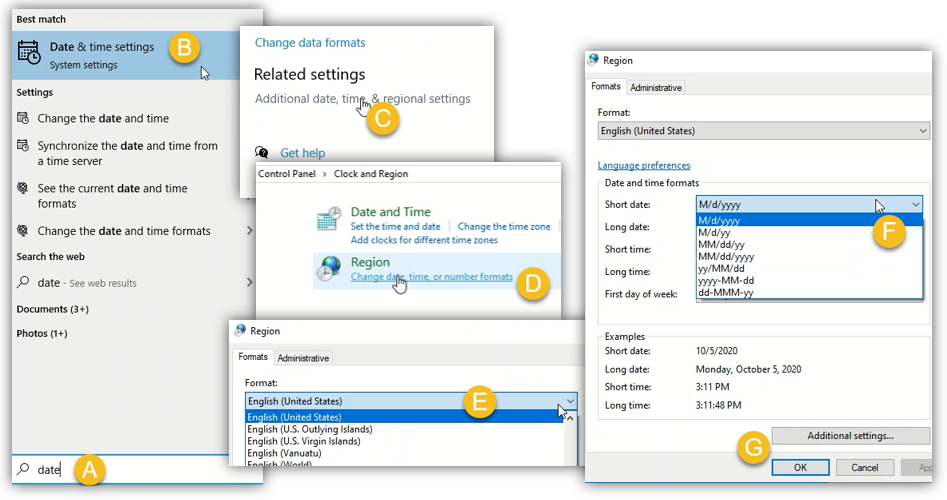Choose yy/MM/dd short date option
The height and width of the screenshot is (500, 947).
pyautogui.click(x=809, y=269)
